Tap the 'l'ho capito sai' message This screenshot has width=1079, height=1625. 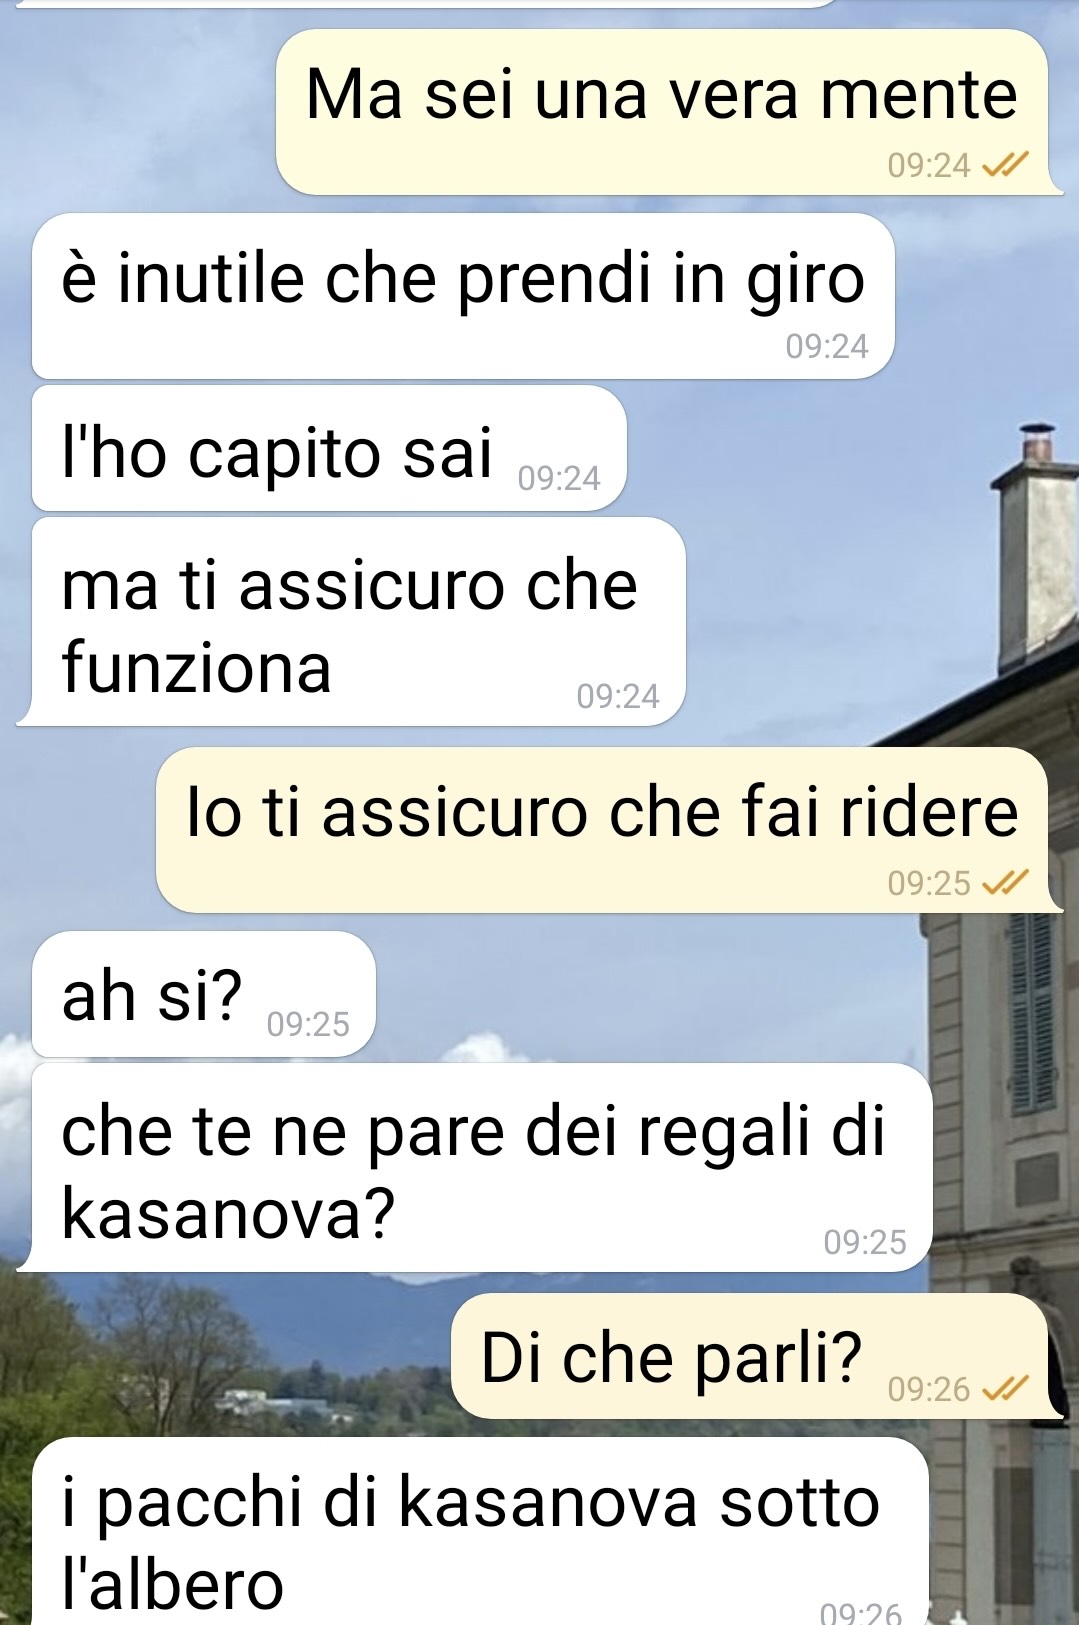tap(329, 449)
